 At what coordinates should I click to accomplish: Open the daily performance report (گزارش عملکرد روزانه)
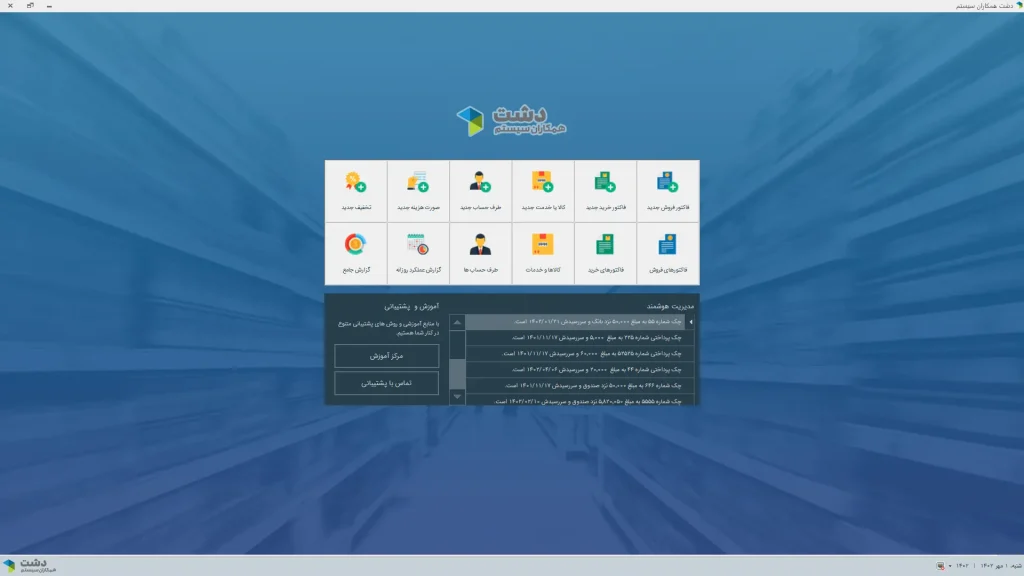[418, 253]
